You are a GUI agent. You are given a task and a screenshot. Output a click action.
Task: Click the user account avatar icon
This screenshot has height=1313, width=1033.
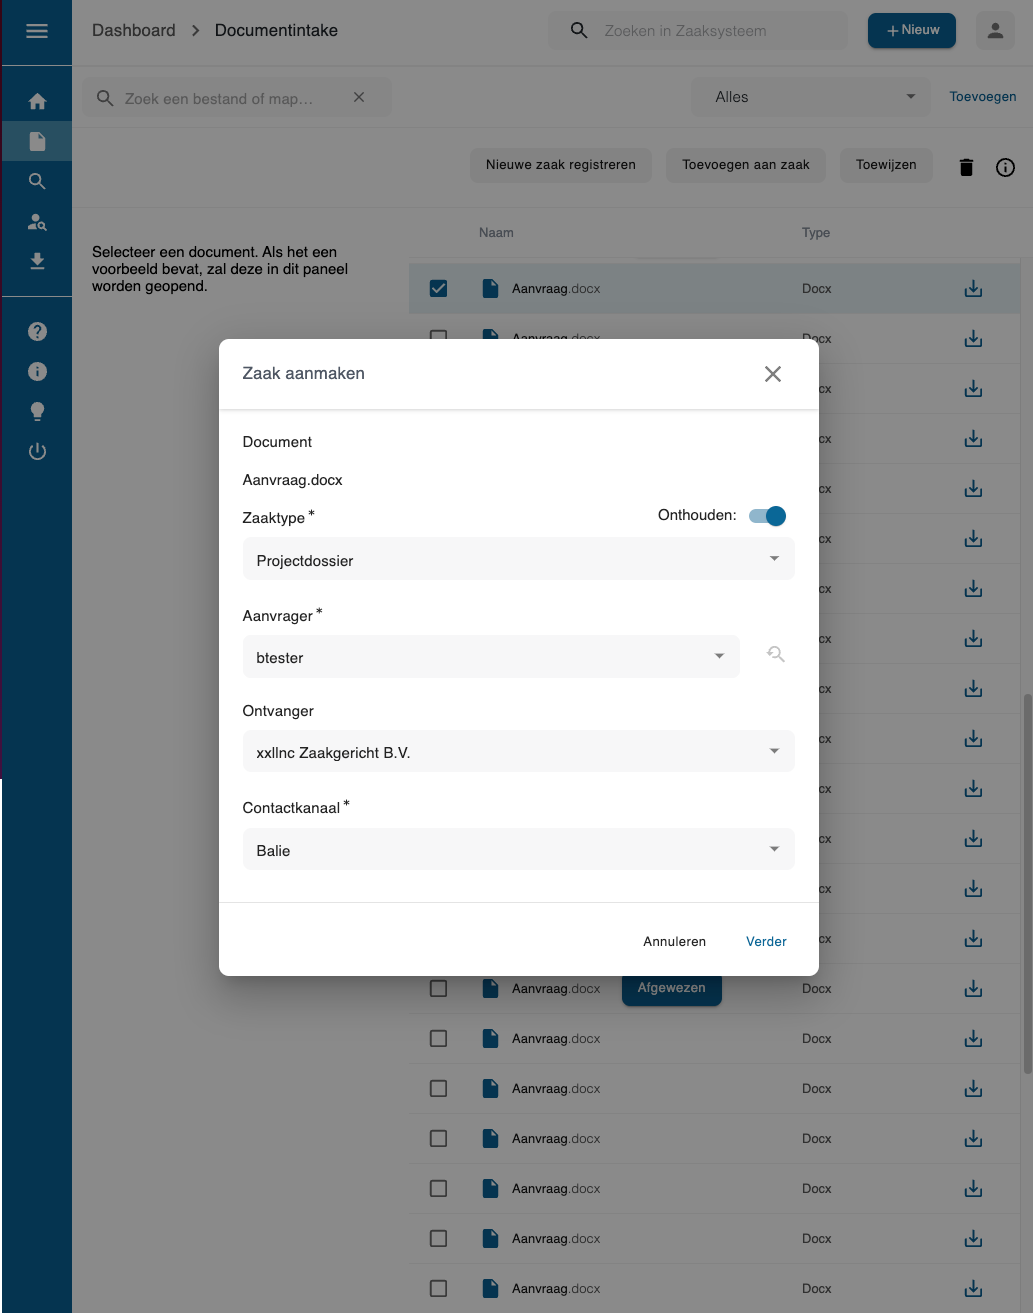coord(995,31)
